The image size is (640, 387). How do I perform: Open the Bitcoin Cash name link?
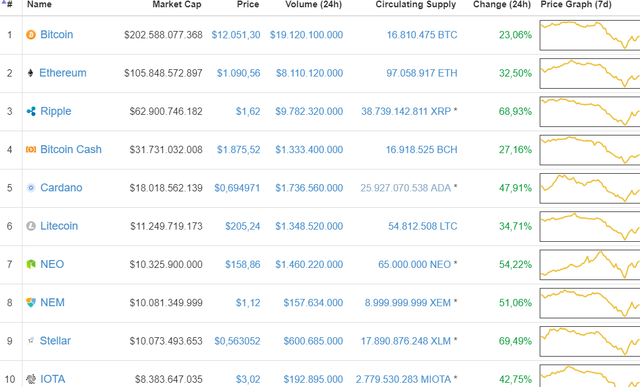pyautogui.click(x=71, y=149)
